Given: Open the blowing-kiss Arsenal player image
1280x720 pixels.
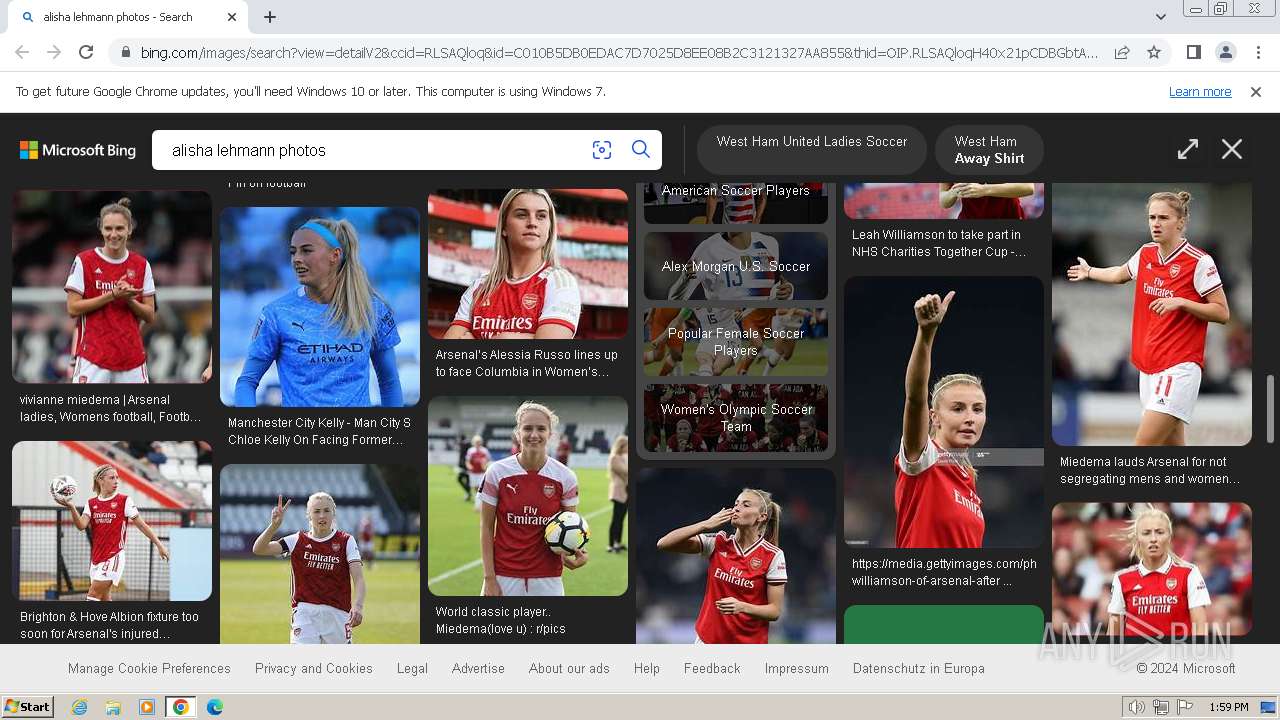Looking at the screenshot, I should (736, 556).
